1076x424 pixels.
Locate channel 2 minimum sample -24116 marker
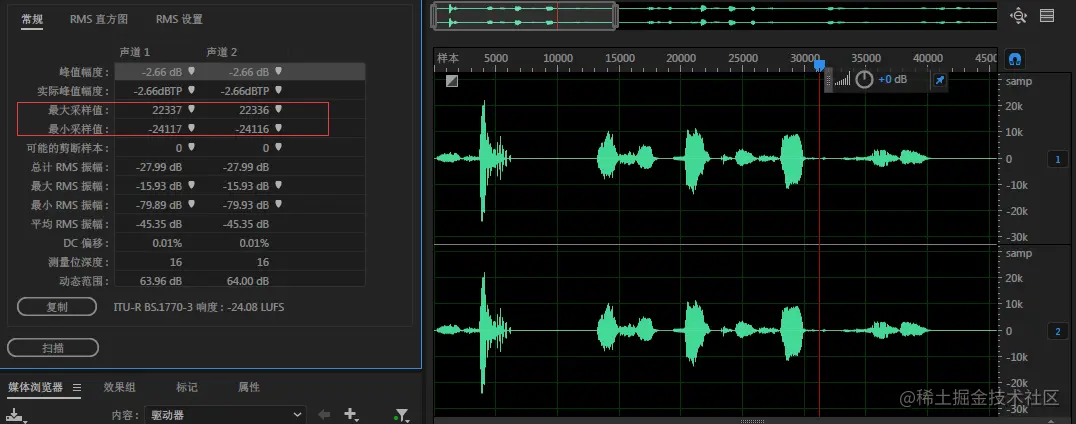pos(279,128)
